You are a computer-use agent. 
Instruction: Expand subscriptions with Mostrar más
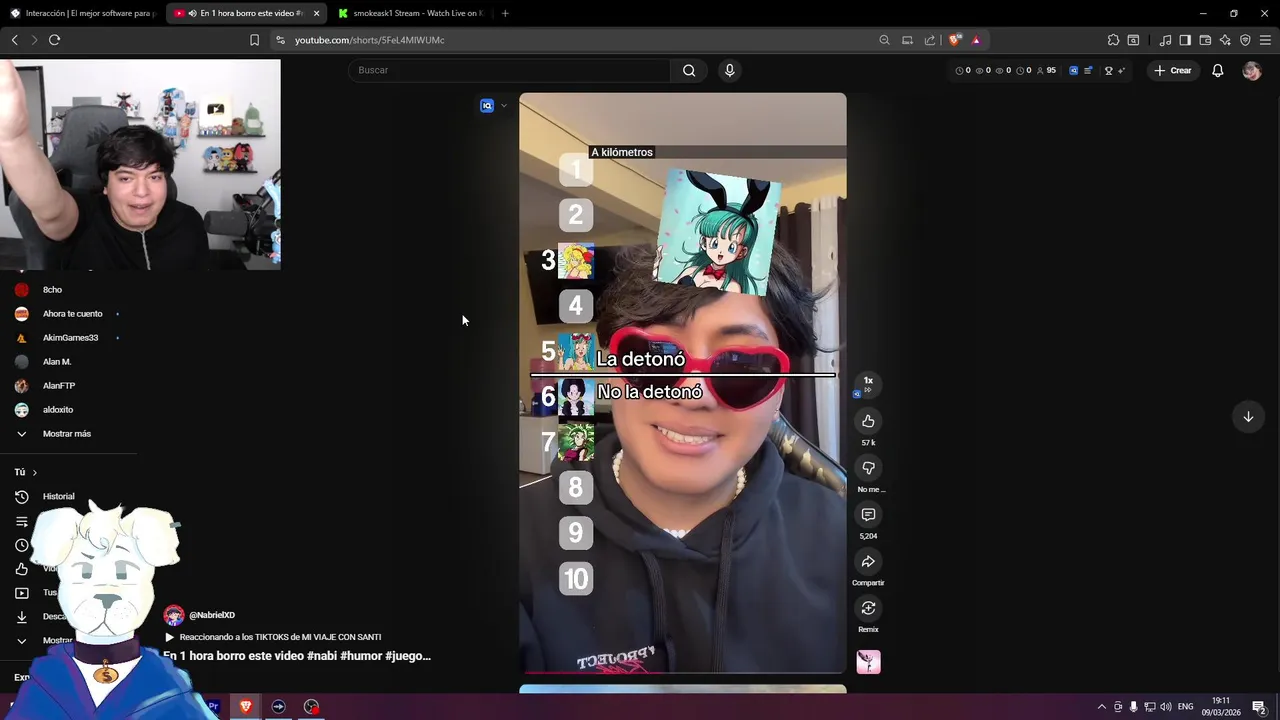66,434
